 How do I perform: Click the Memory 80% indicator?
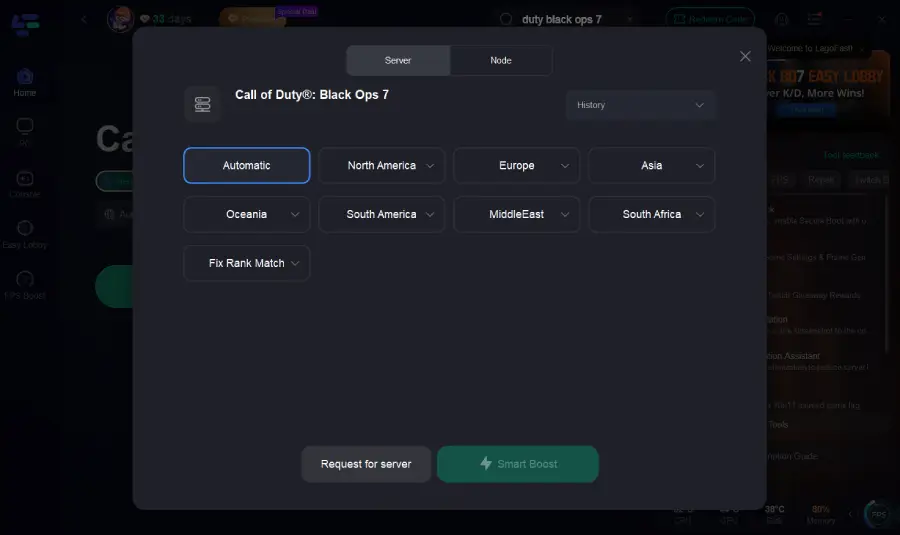(821, 514)
